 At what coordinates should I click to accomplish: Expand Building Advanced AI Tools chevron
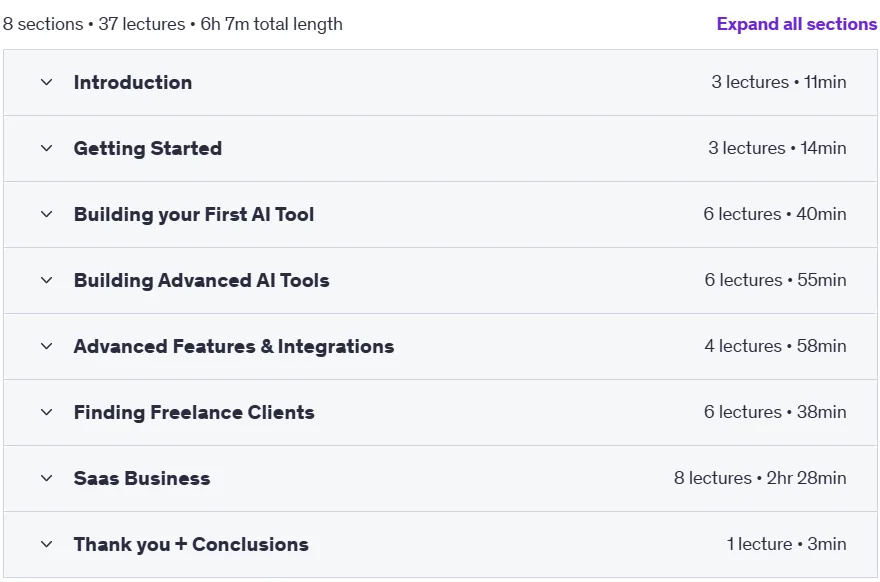[47, 280]
